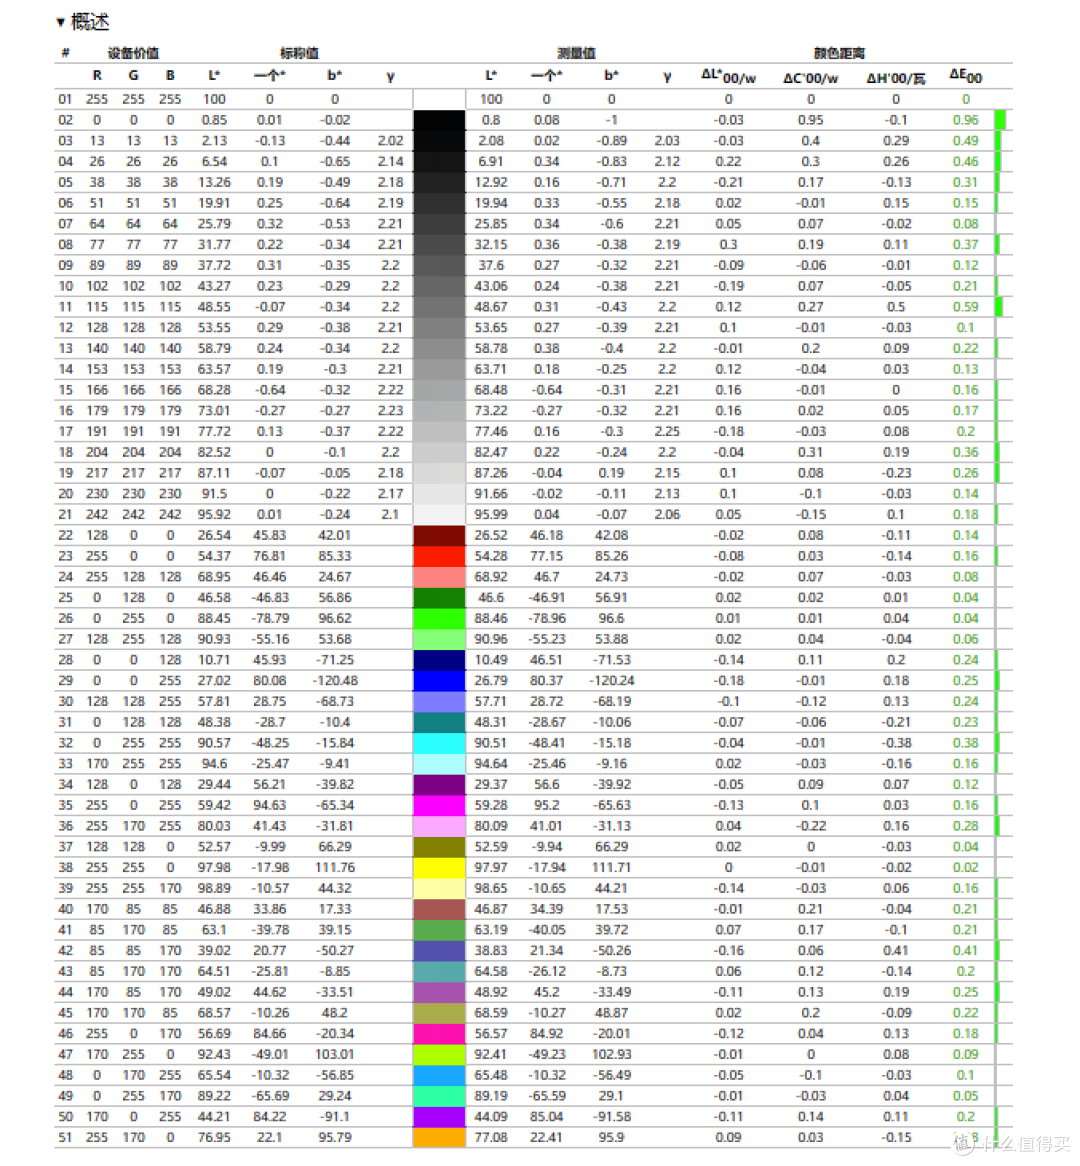The height and width of the screenshot is (1166, 1080).
Task: Click the violet swatch in row 50
Action: click(439, 1117)
